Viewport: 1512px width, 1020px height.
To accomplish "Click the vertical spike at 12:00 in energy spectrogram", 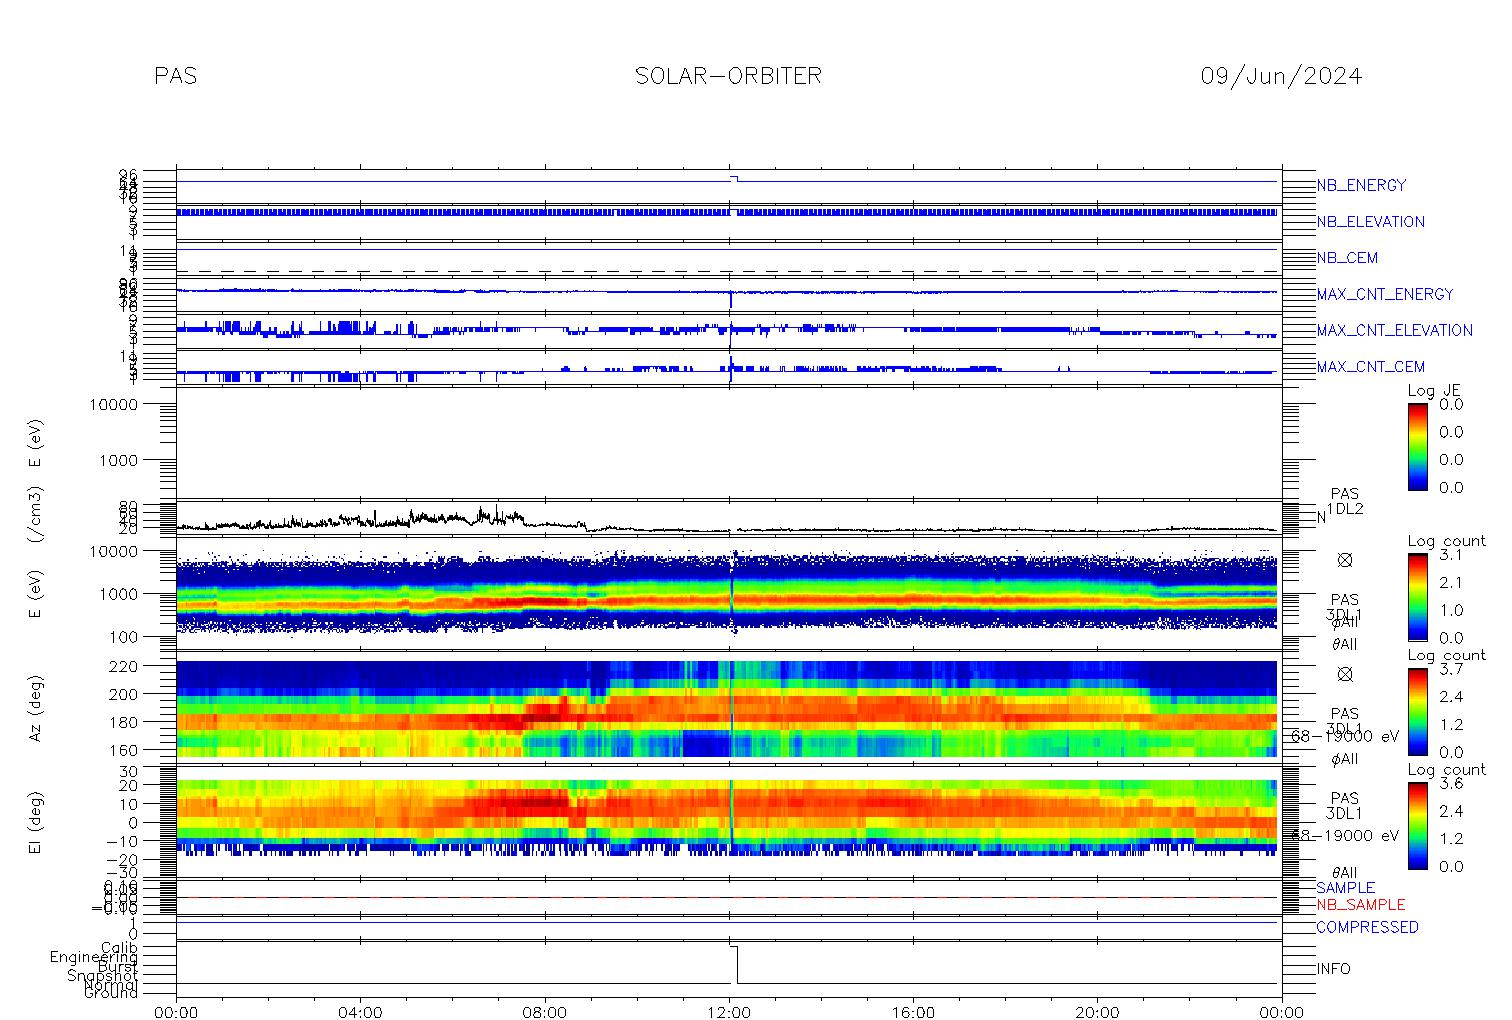I will [733, 592].
